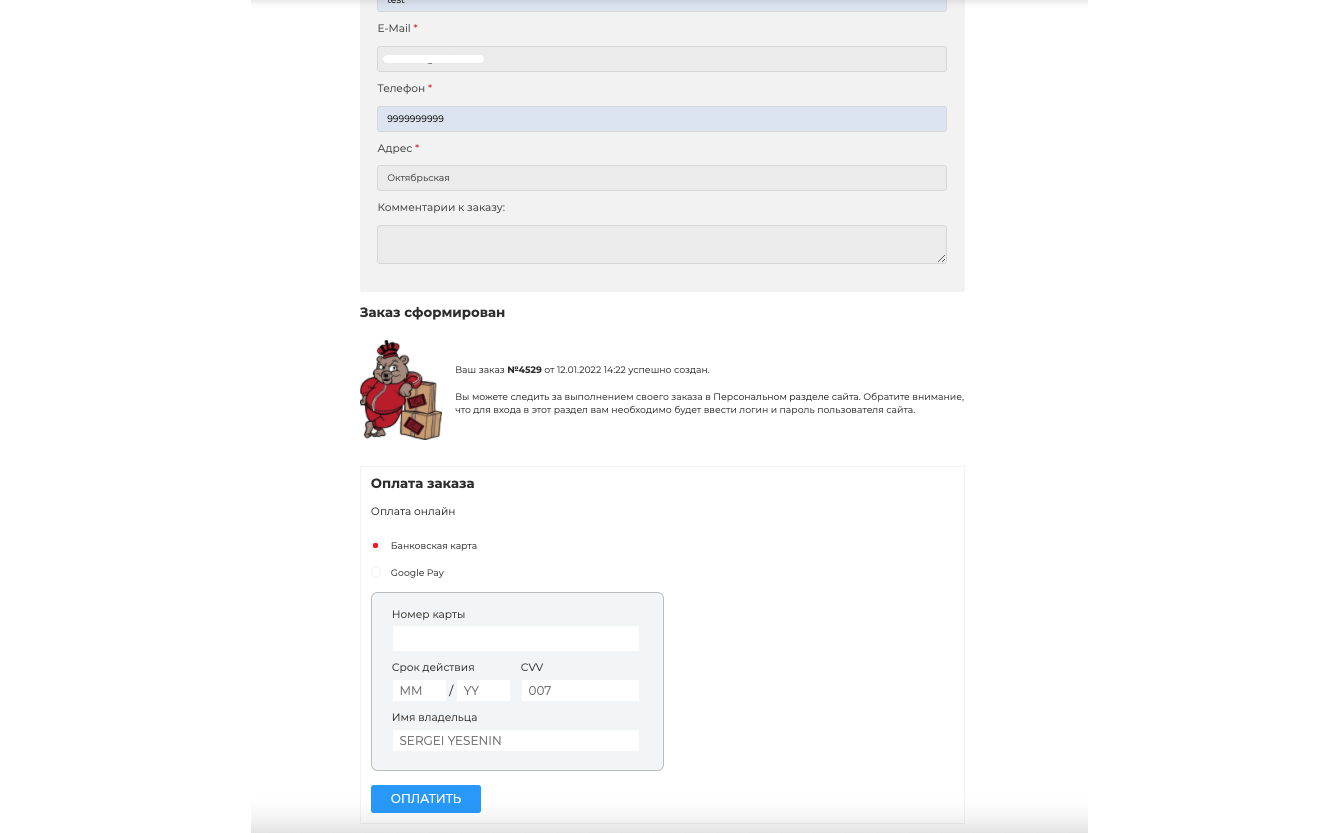Click the Заказ сформирован heading

coord(432,313)
